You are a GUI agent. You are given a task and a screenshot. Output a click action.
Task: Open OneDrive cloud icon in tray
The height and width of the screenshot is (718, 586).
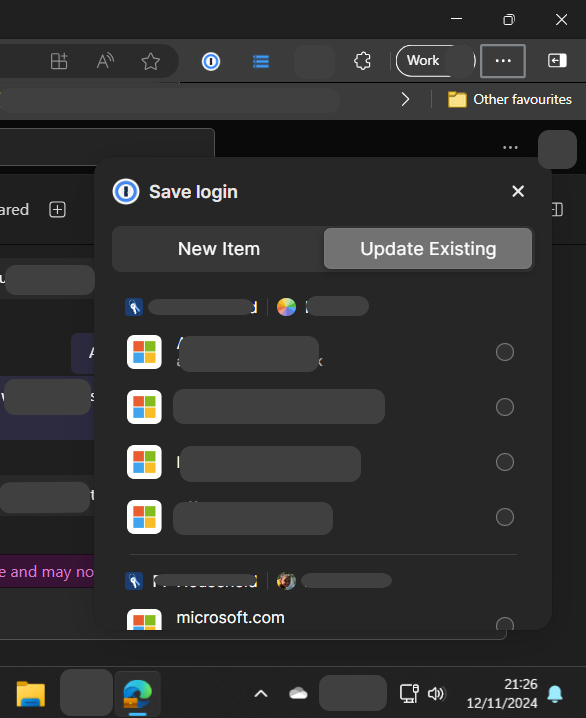(298, 693)
